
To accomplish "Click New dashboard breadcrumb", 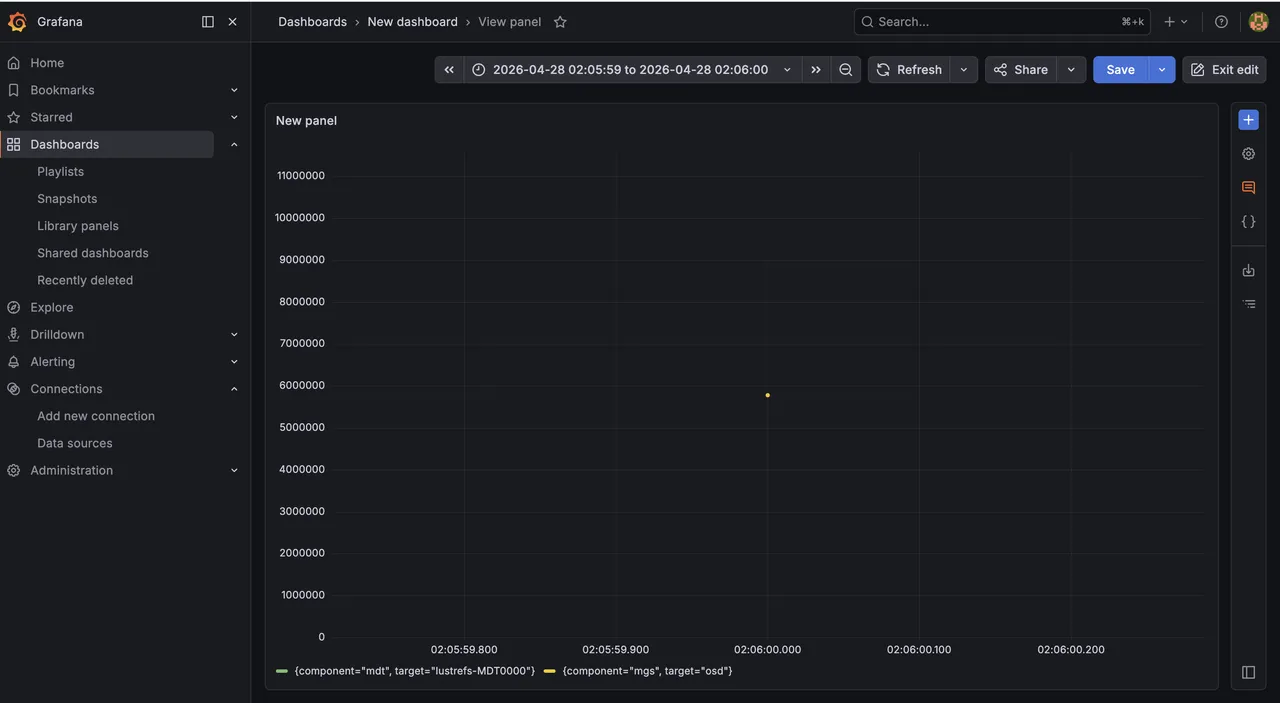I will 412,21.
